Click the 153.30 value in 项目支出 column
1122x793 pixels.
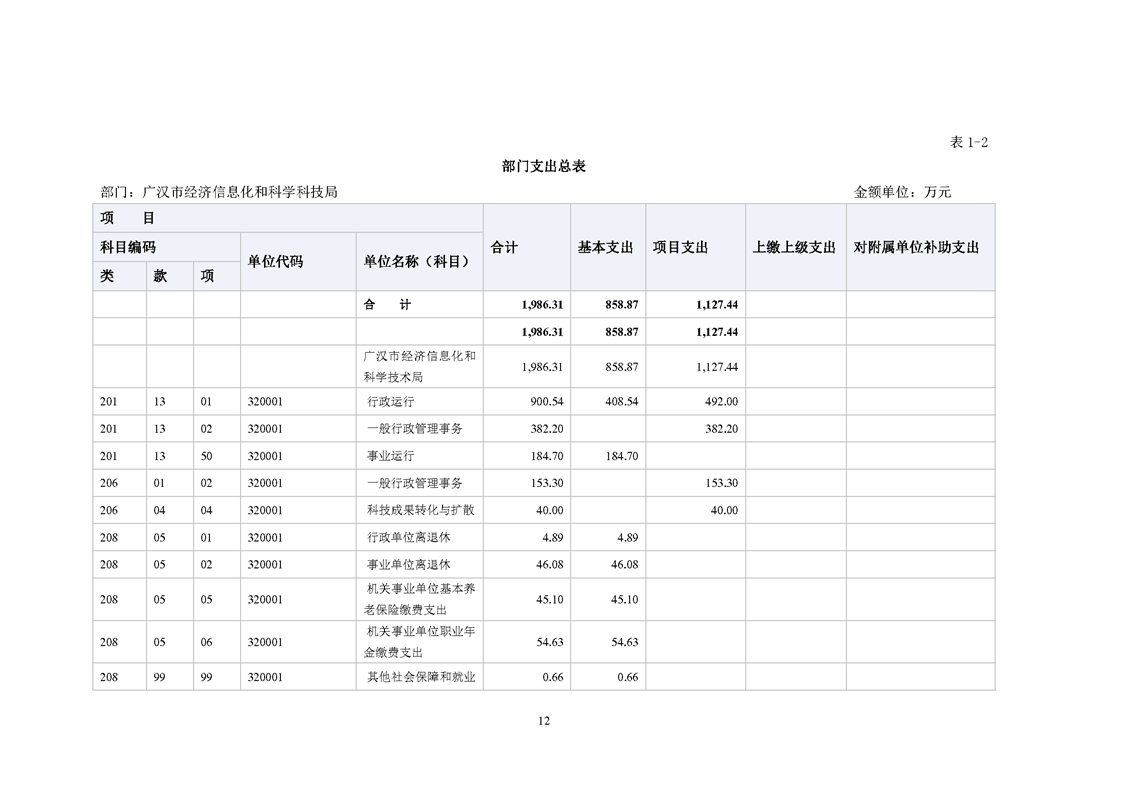pyautogui.click(x=721, y=483)
